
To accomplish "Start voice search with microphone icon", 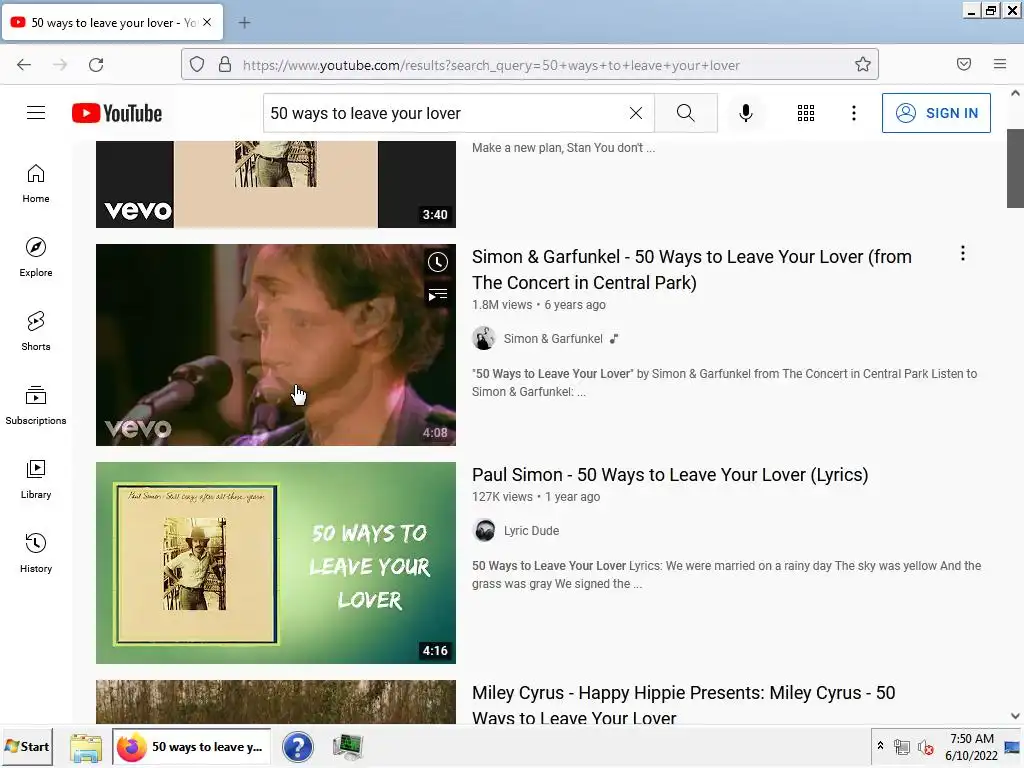I will [x=745, y=113].
